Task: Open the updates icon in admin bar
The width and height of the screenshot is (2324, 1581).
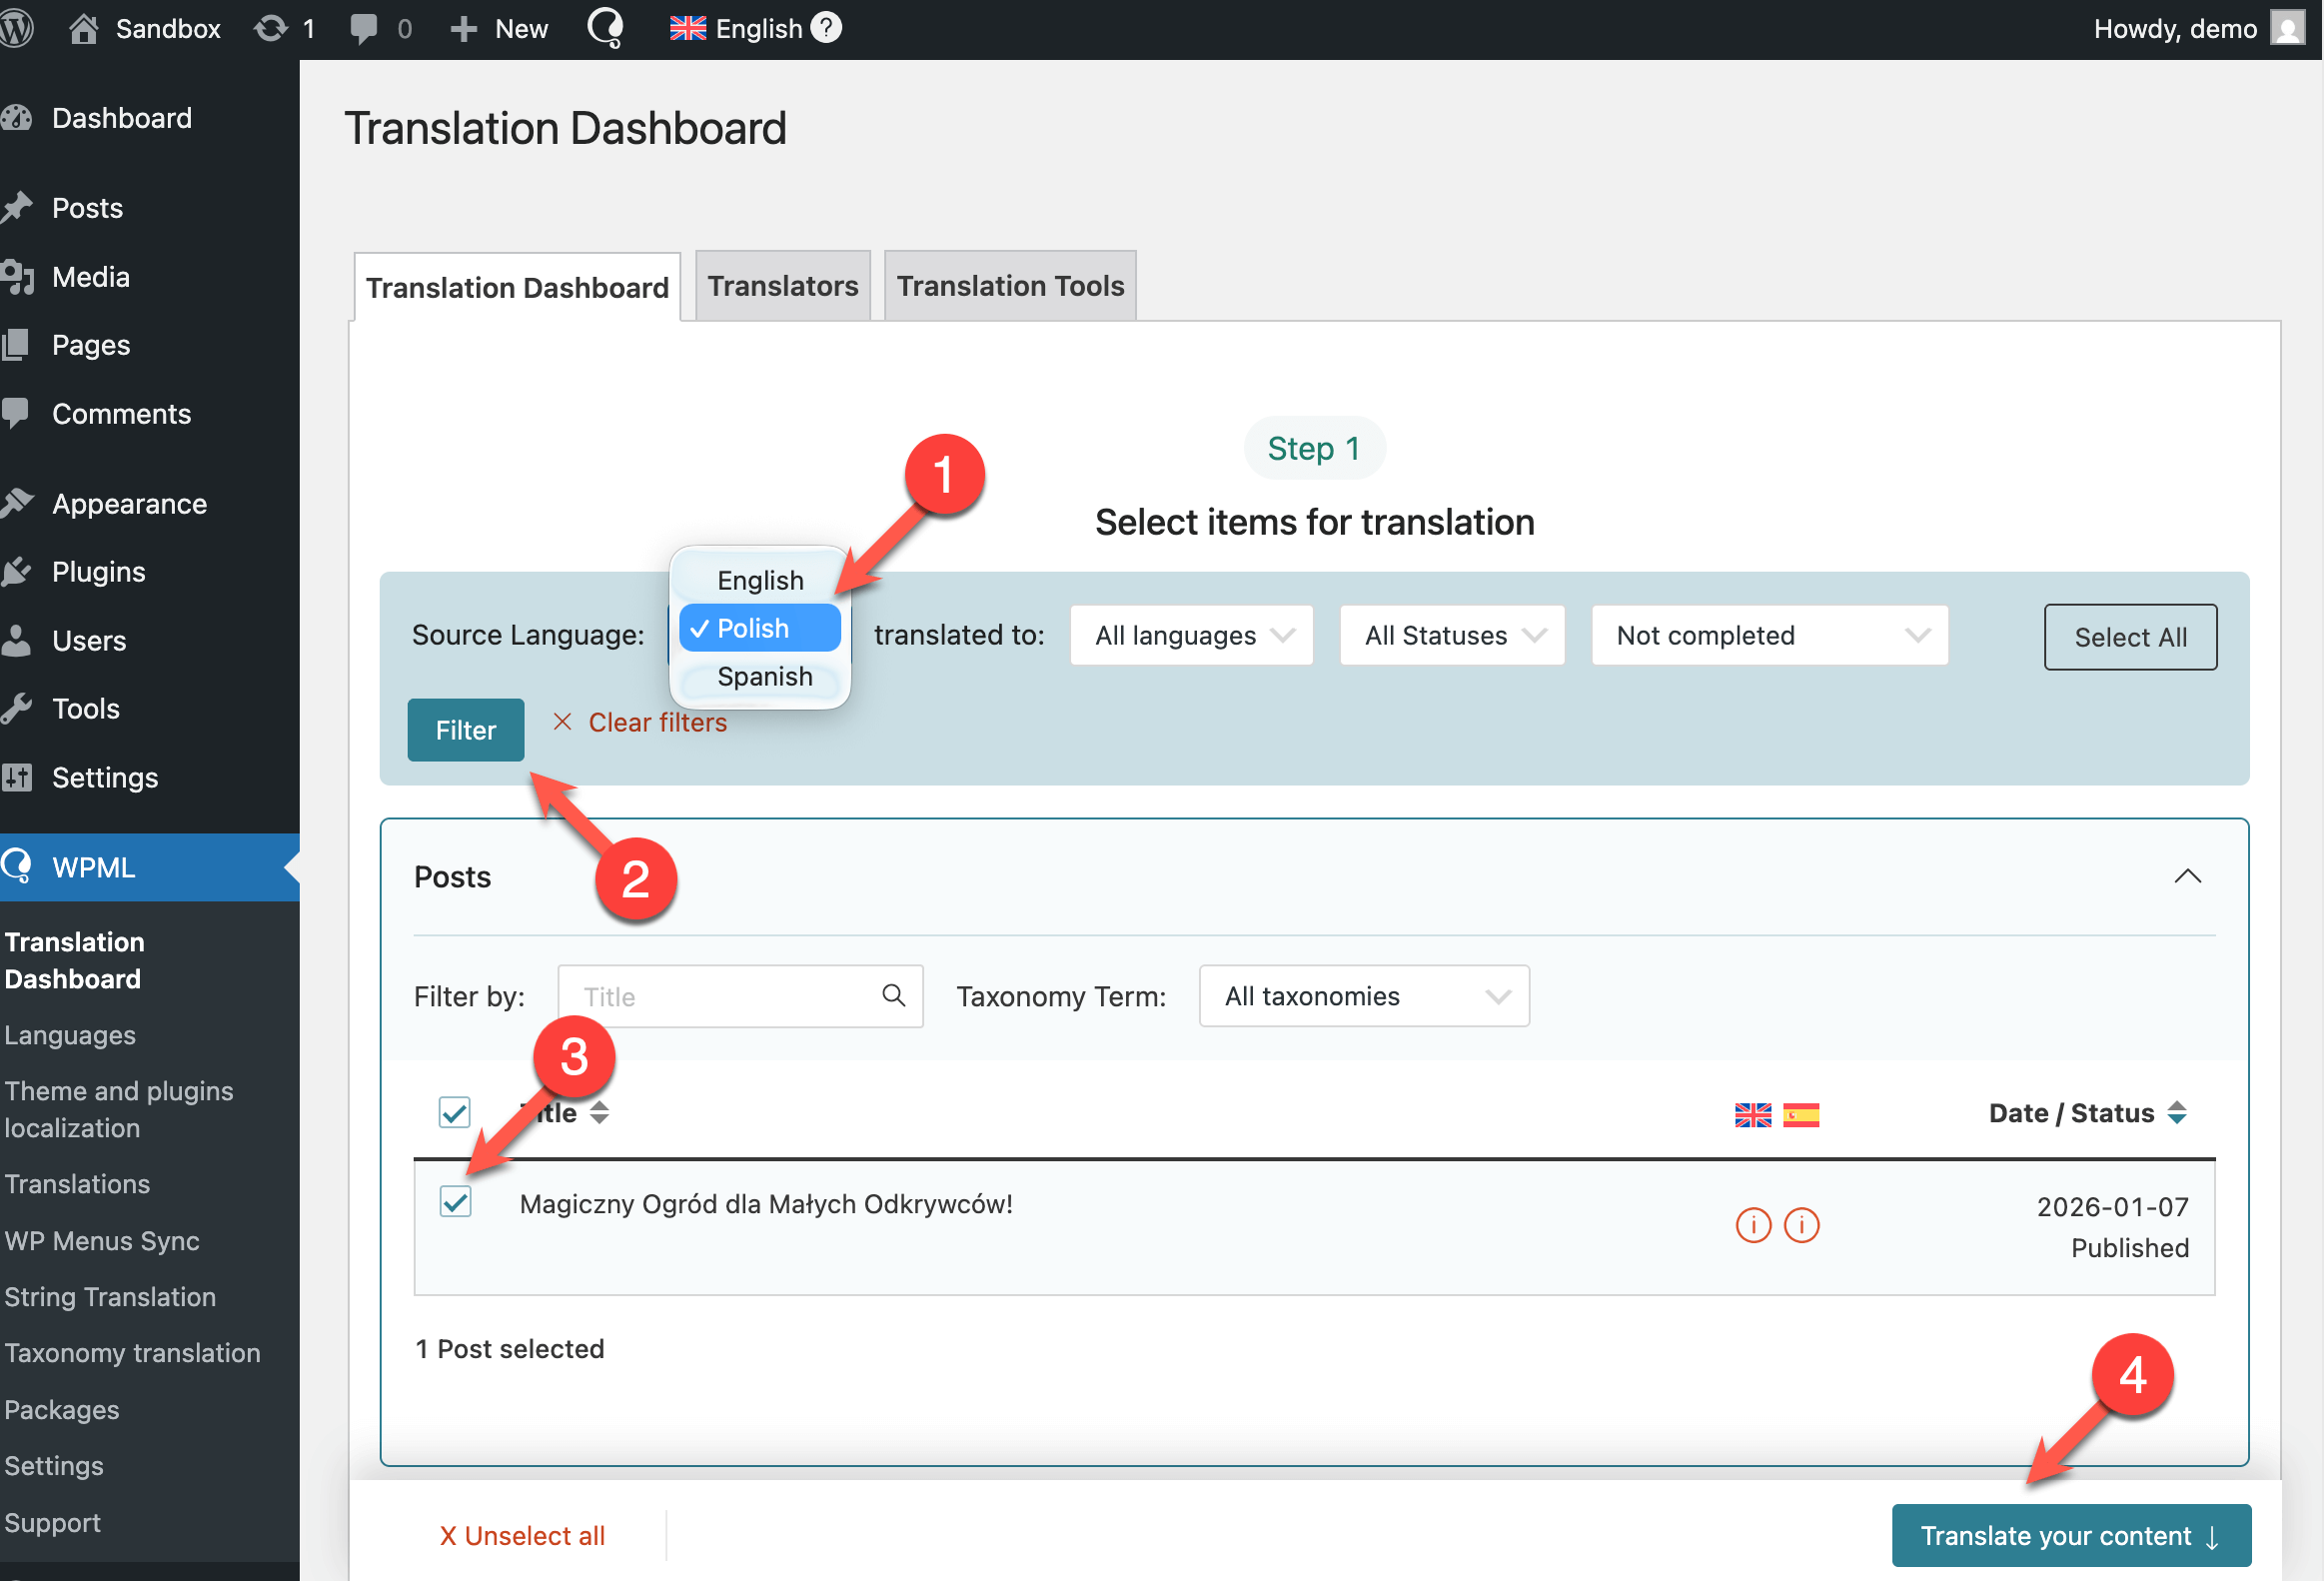Action: point(271,28)
